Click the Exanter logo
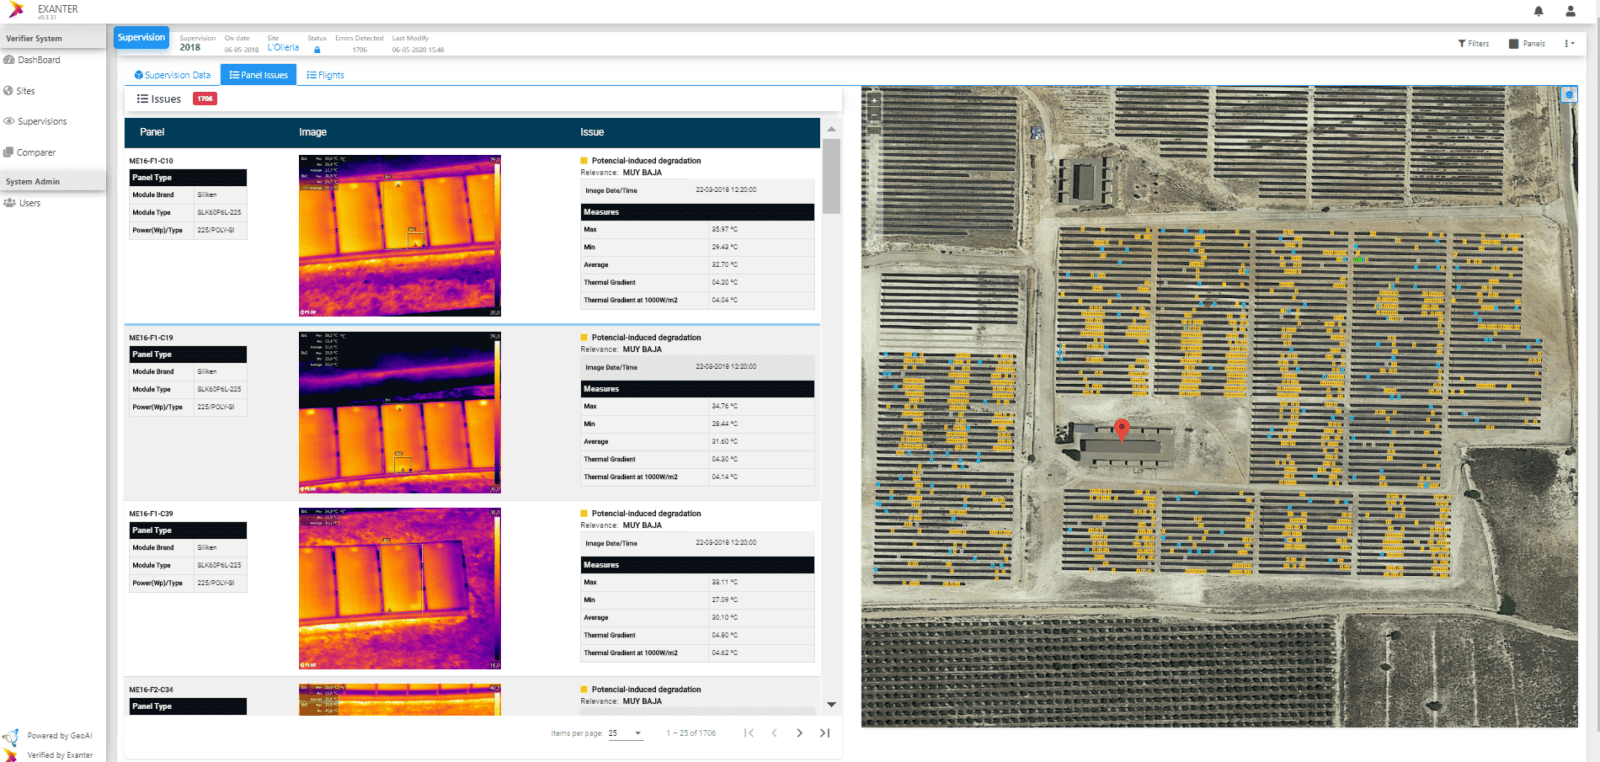1600x762 pixels. [x=17, y=10]
